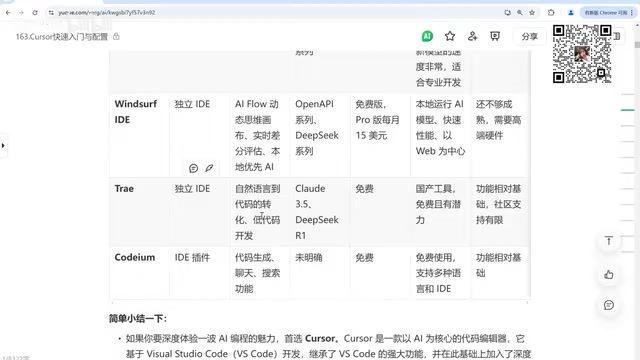
Task: Click the highlighted green outline marker at right
Action: pos(627,110)
